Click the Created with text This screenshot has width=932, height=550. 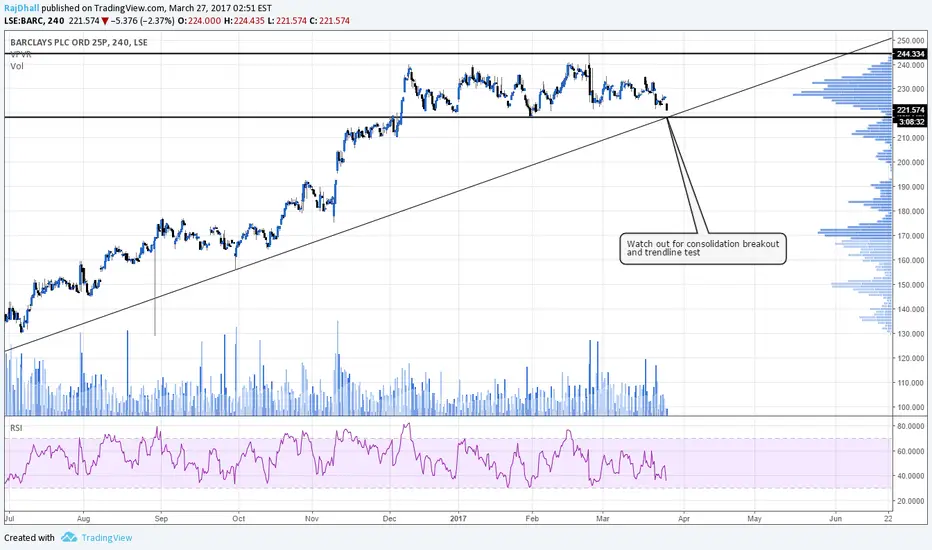point(30,538)
